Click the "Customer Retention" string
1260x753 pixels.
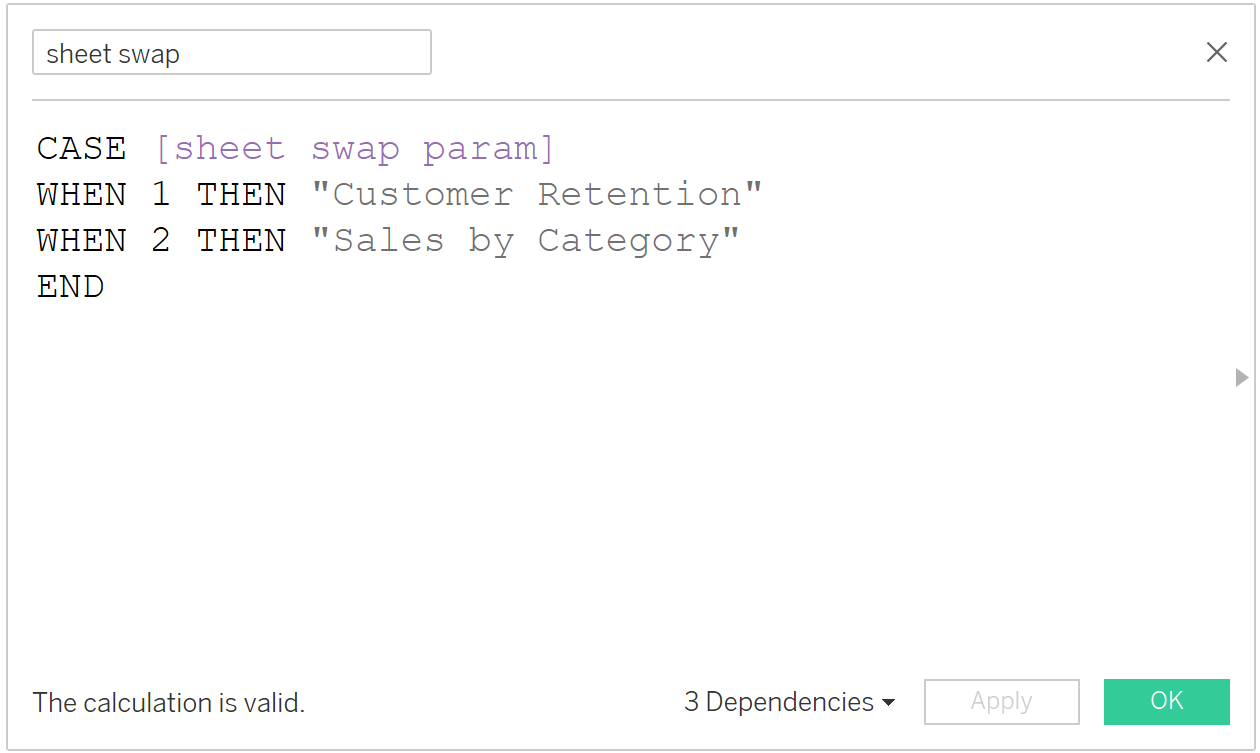click(x=537, y=194)
